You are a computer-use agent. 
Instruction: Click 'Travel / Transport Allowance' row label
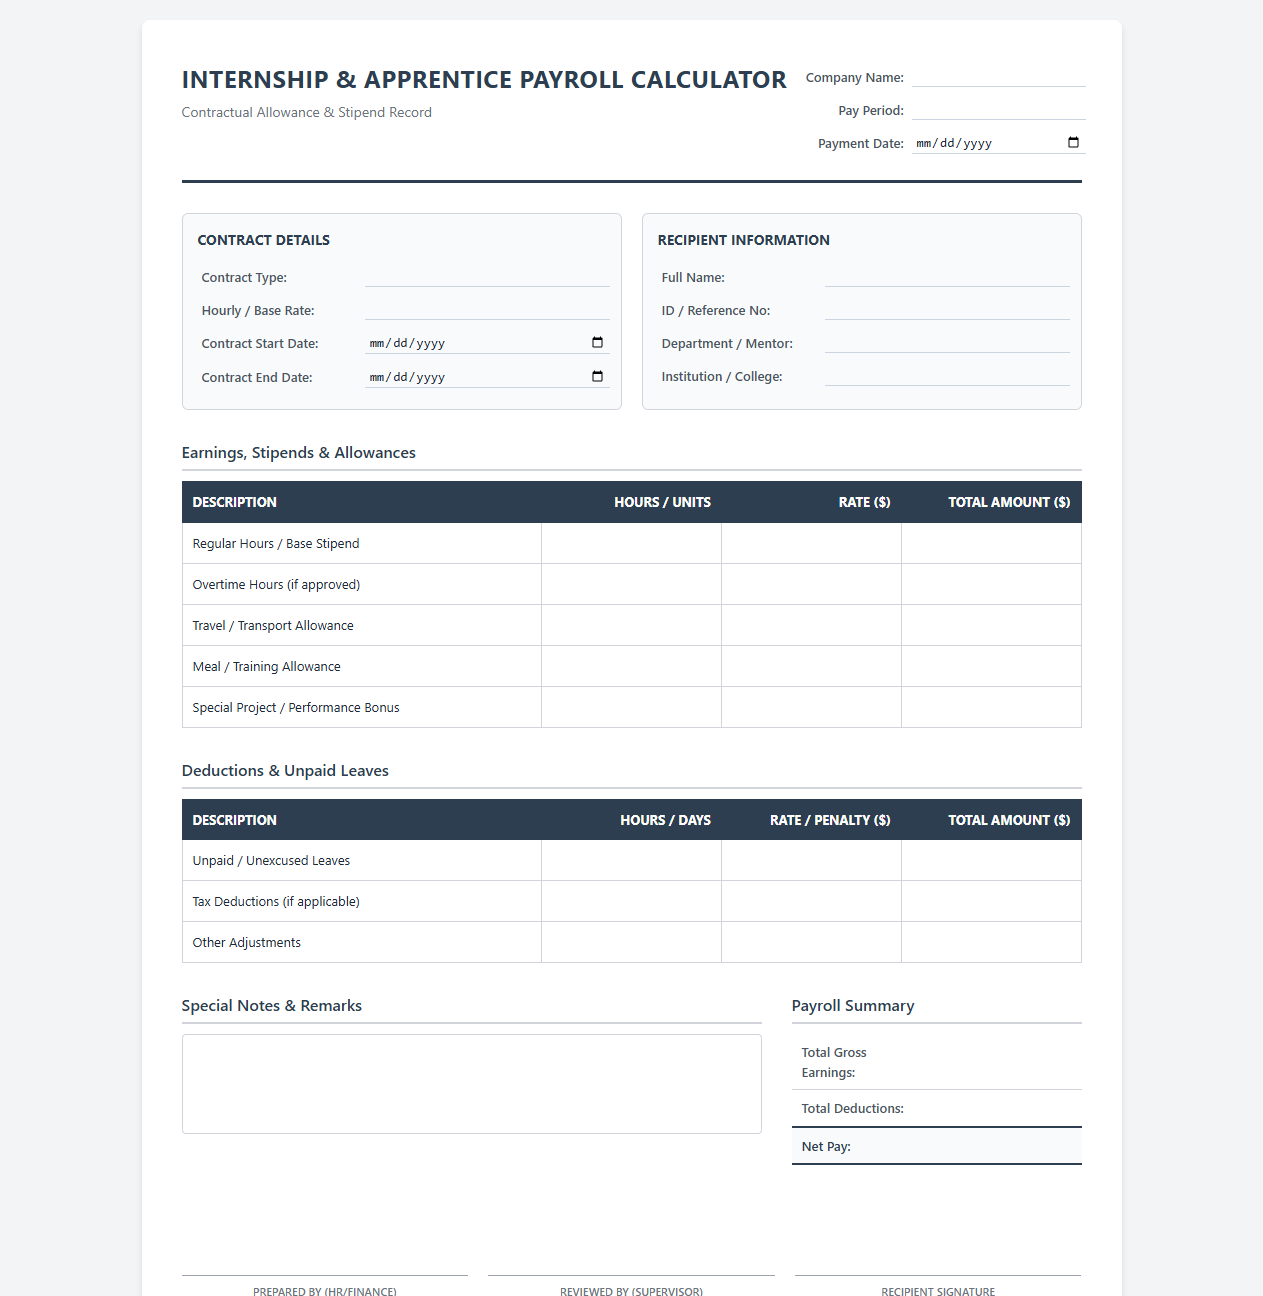273,625
